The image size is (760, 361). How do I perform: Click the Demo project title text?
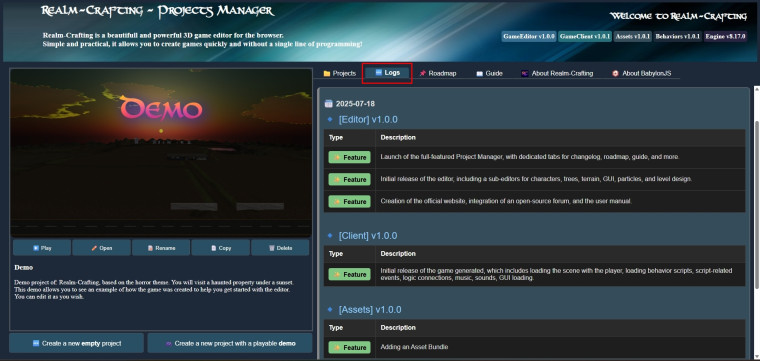click(24, 267)
